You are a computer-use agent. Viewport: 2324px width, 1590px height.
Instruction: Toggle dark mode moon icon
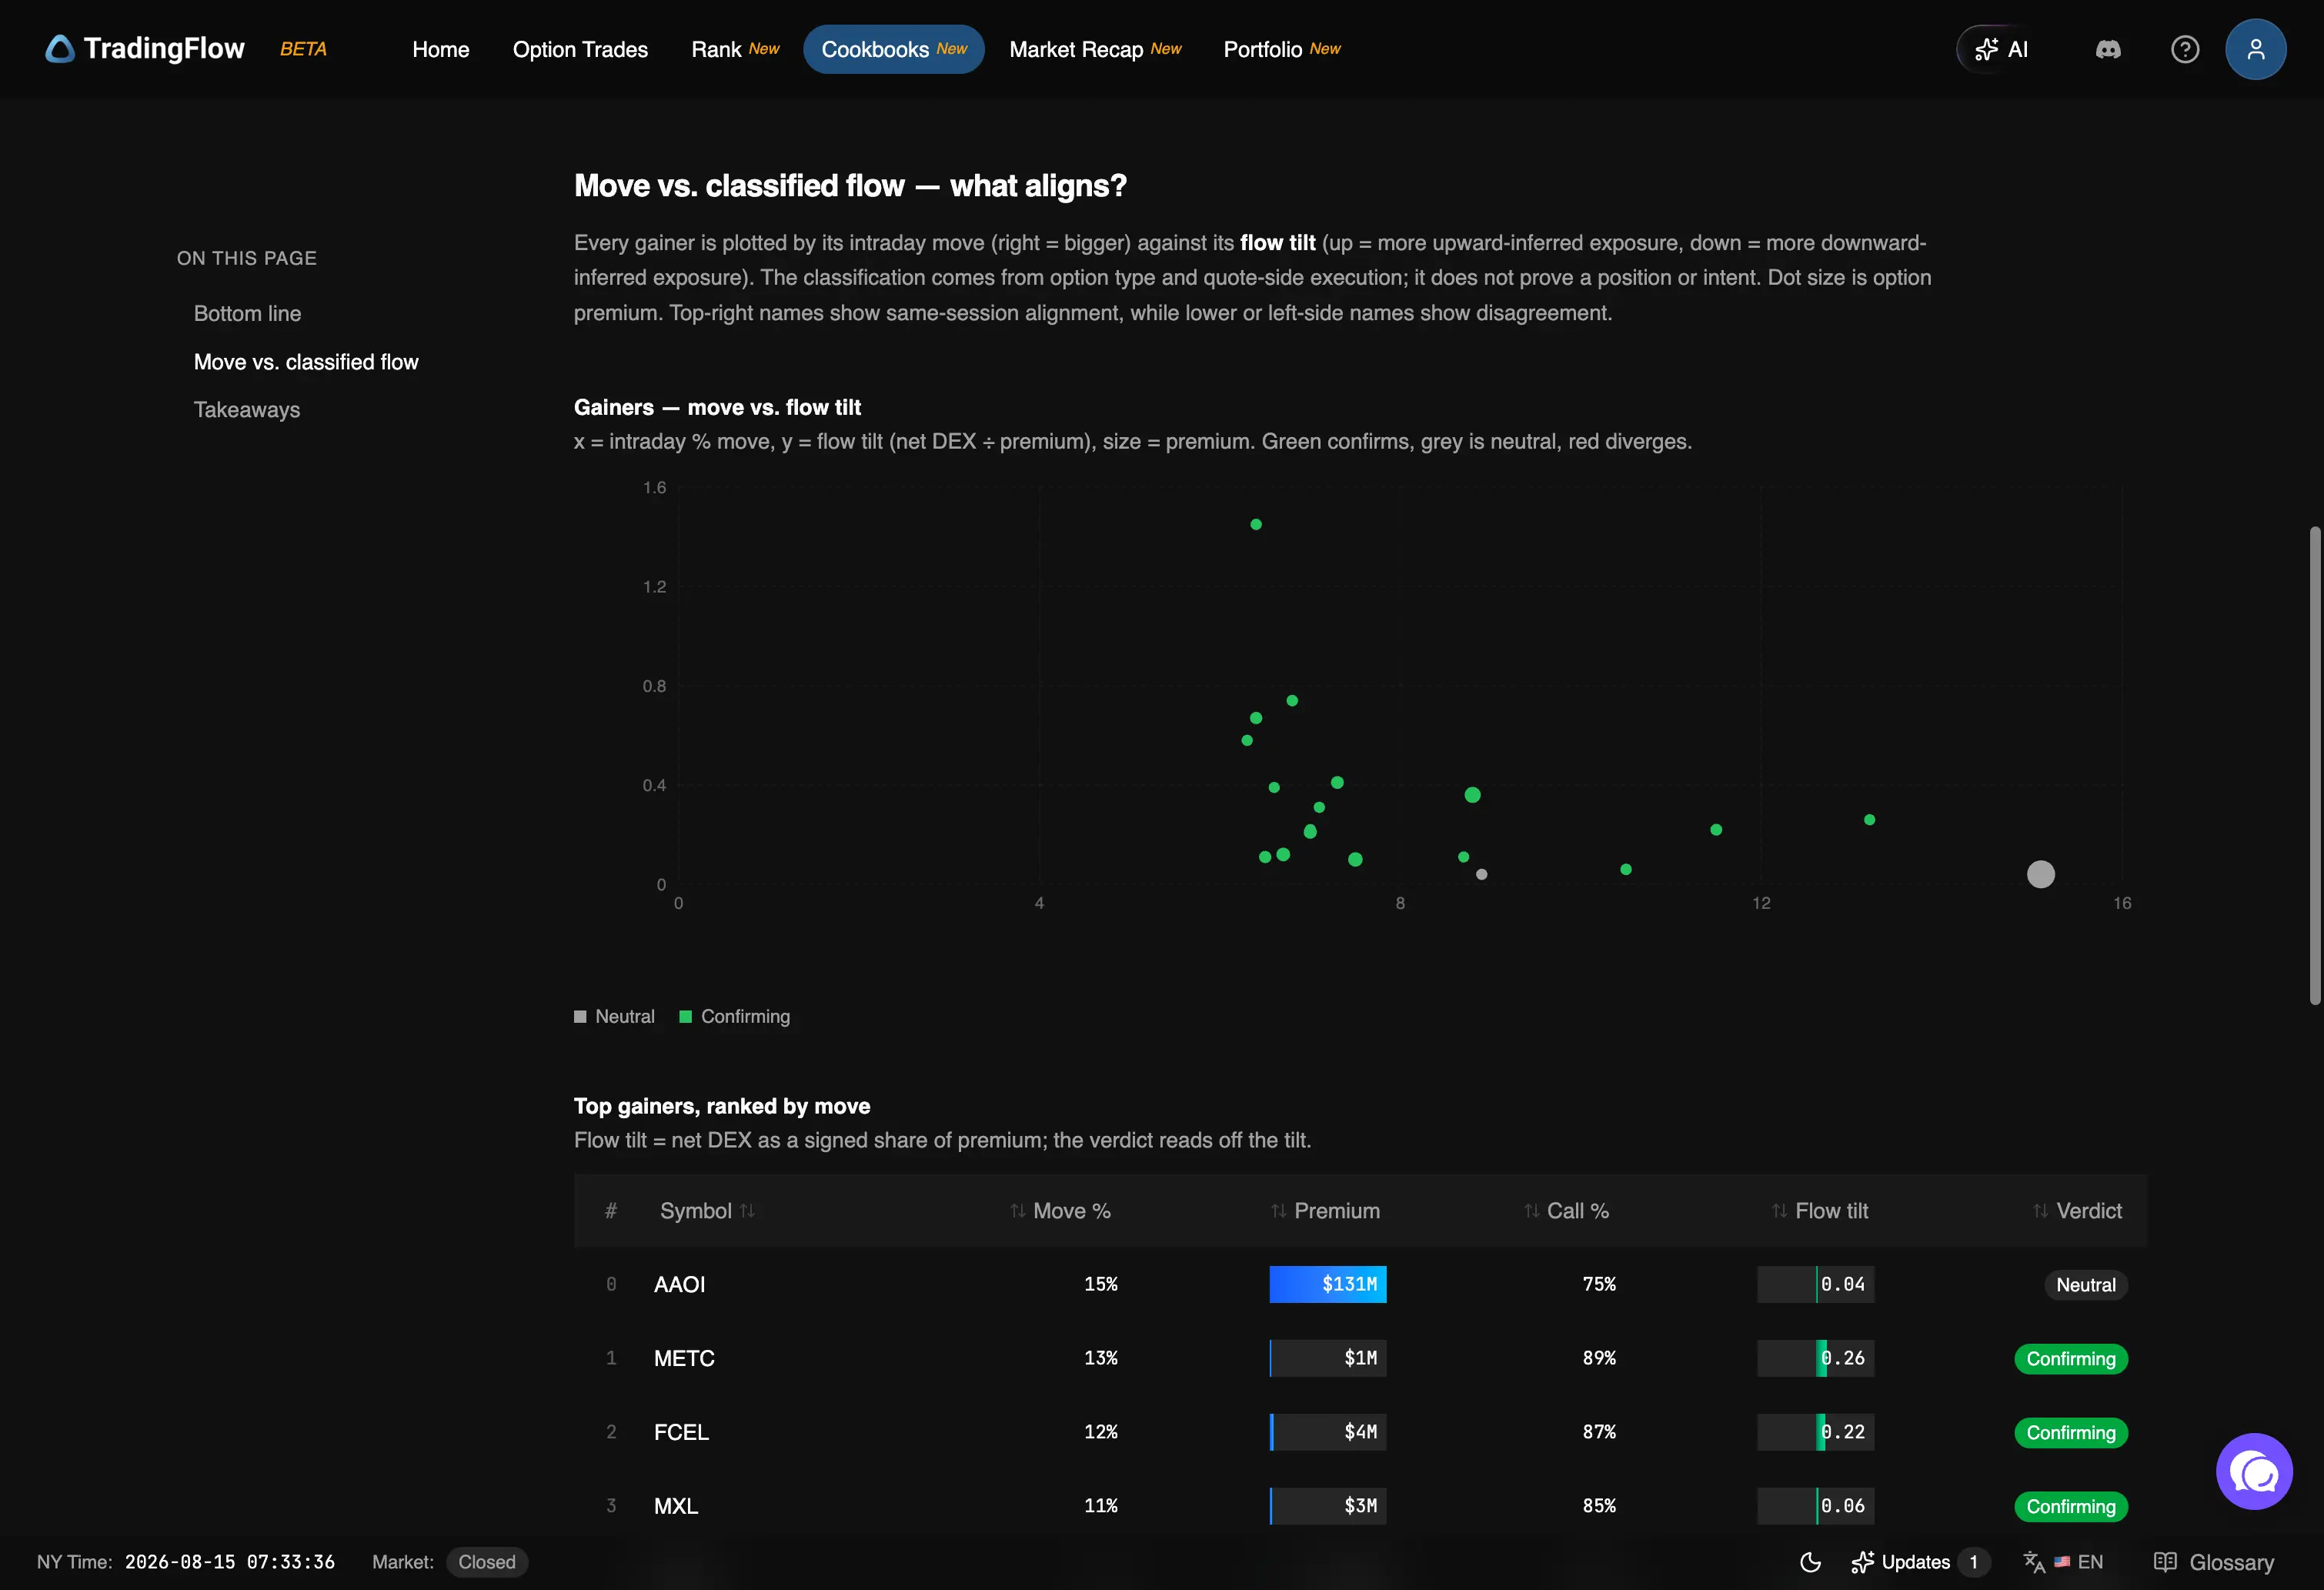(1810, 1562)
